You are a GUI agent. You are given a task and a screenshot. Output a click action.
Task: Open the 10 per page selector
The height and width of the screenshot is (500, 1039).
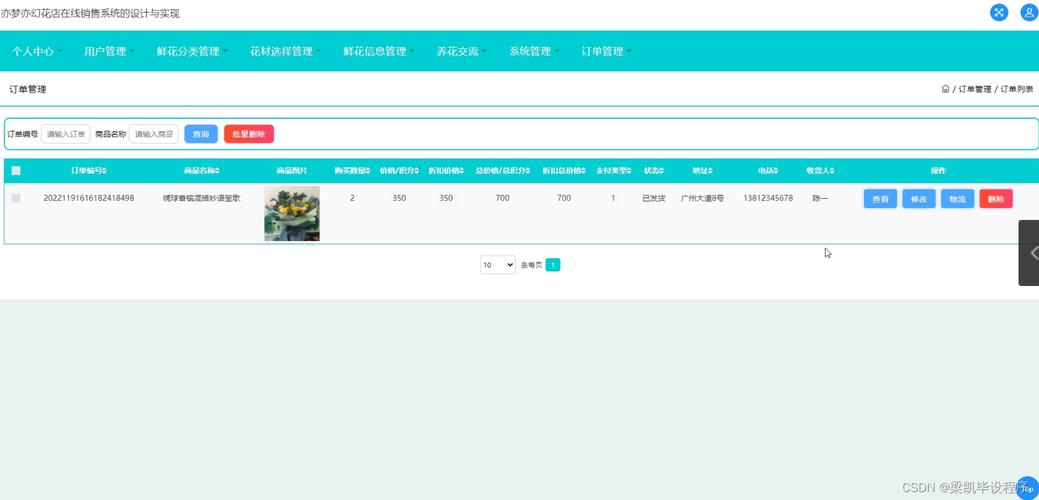(498, 265)
